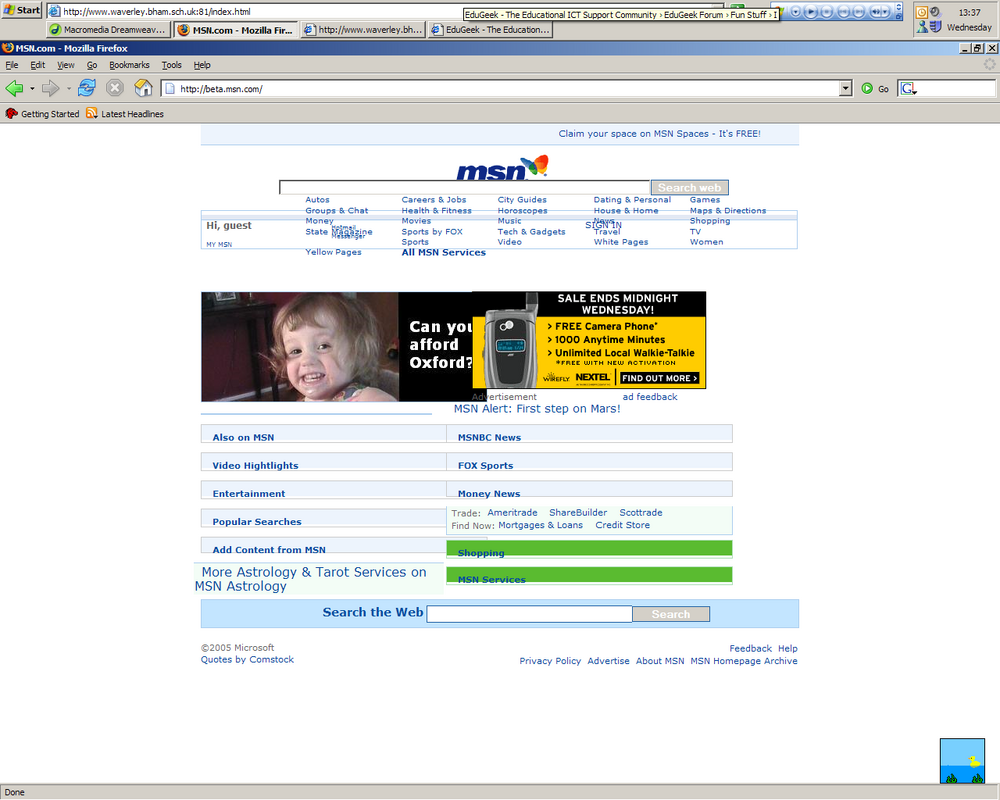Click the Ameritrade trade link

[x=512, y=513]
